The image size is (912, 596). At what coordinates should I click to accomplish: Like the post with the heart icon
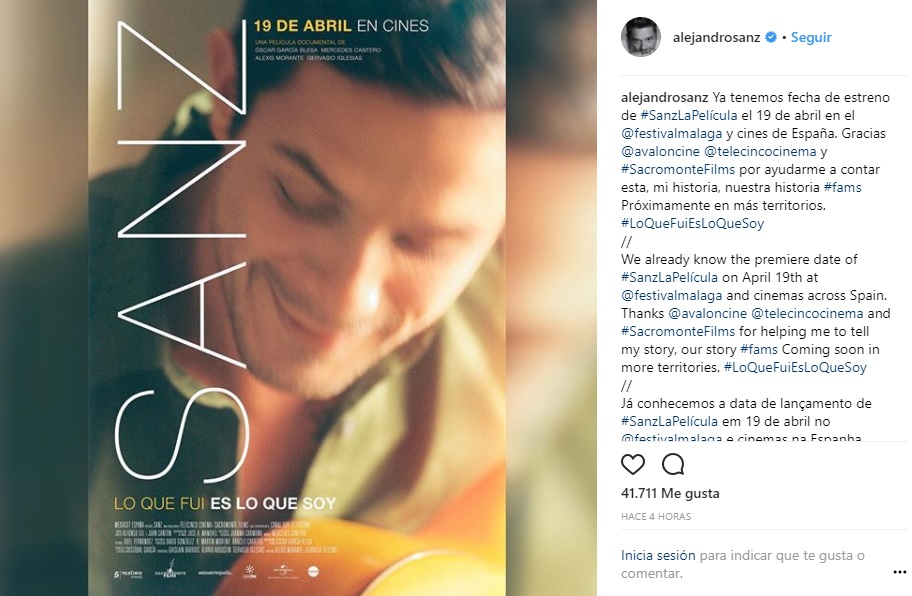tap(633, 465)
